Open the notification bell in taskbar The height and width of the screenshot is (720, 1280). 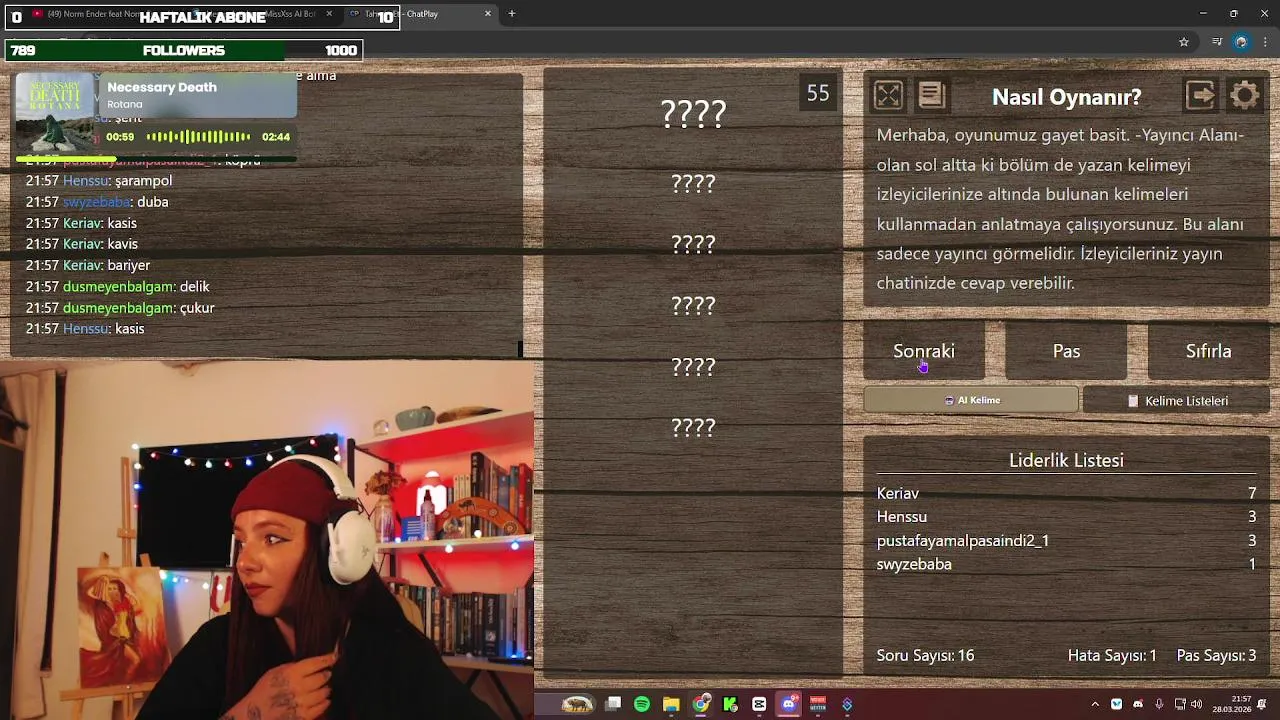[1262, 704]
